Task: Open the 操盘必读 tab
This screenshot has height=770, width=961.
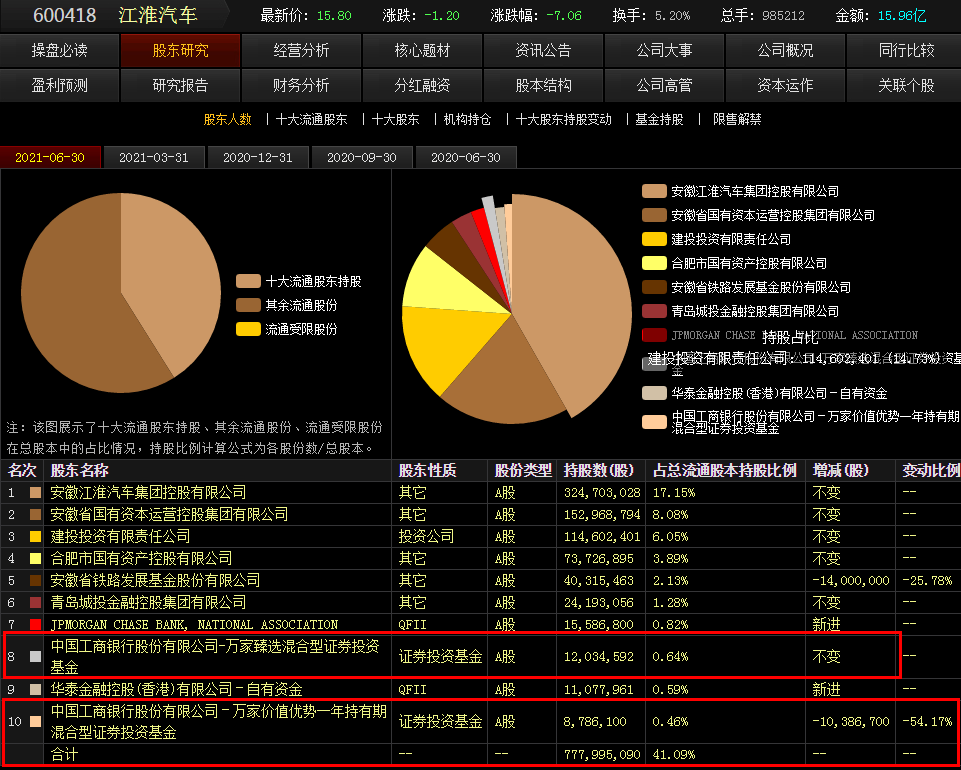Action: [59, 50]
